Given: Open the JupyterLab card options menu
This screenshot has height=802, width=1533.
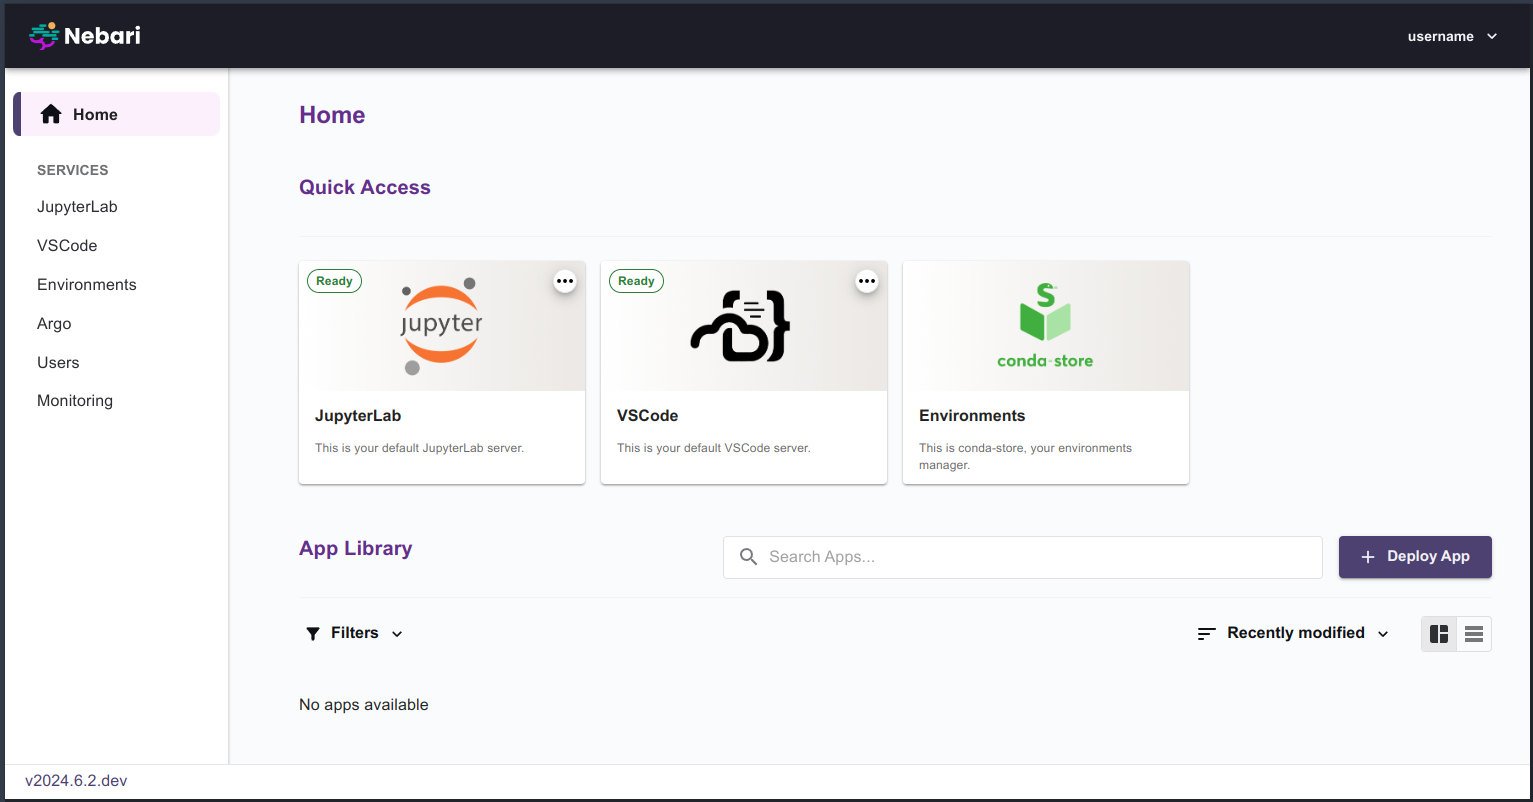Looking at the screenshot, I should 565,281.
